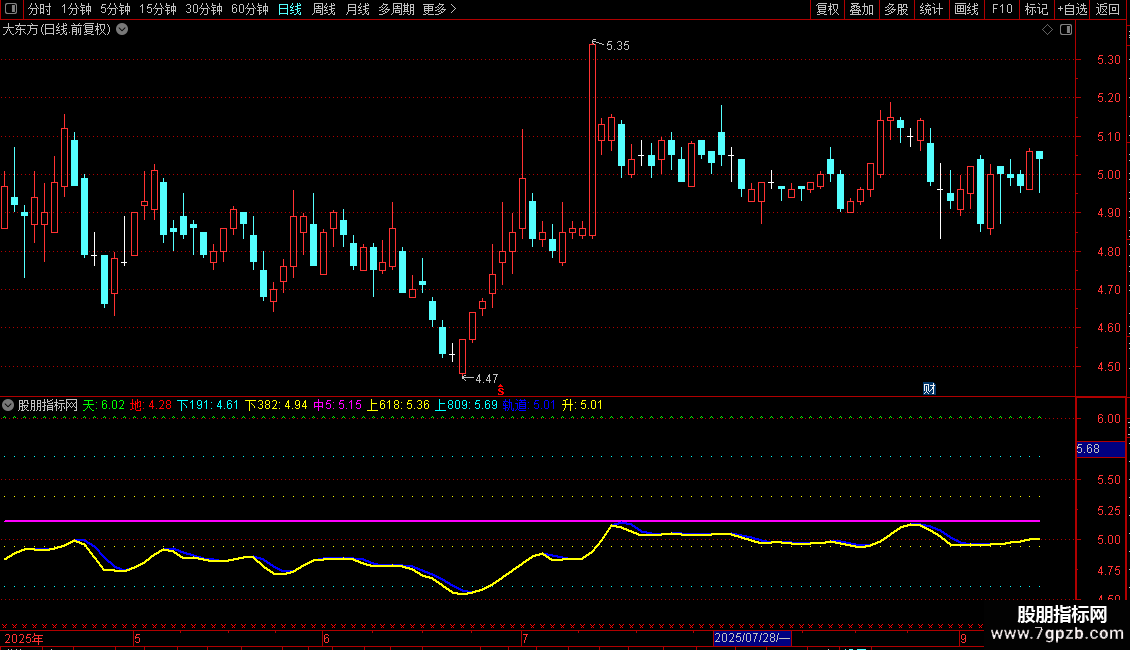Click indicator value 上618: 5.36
This screenshot has width=1130, height=650.
tap(399, 406)
